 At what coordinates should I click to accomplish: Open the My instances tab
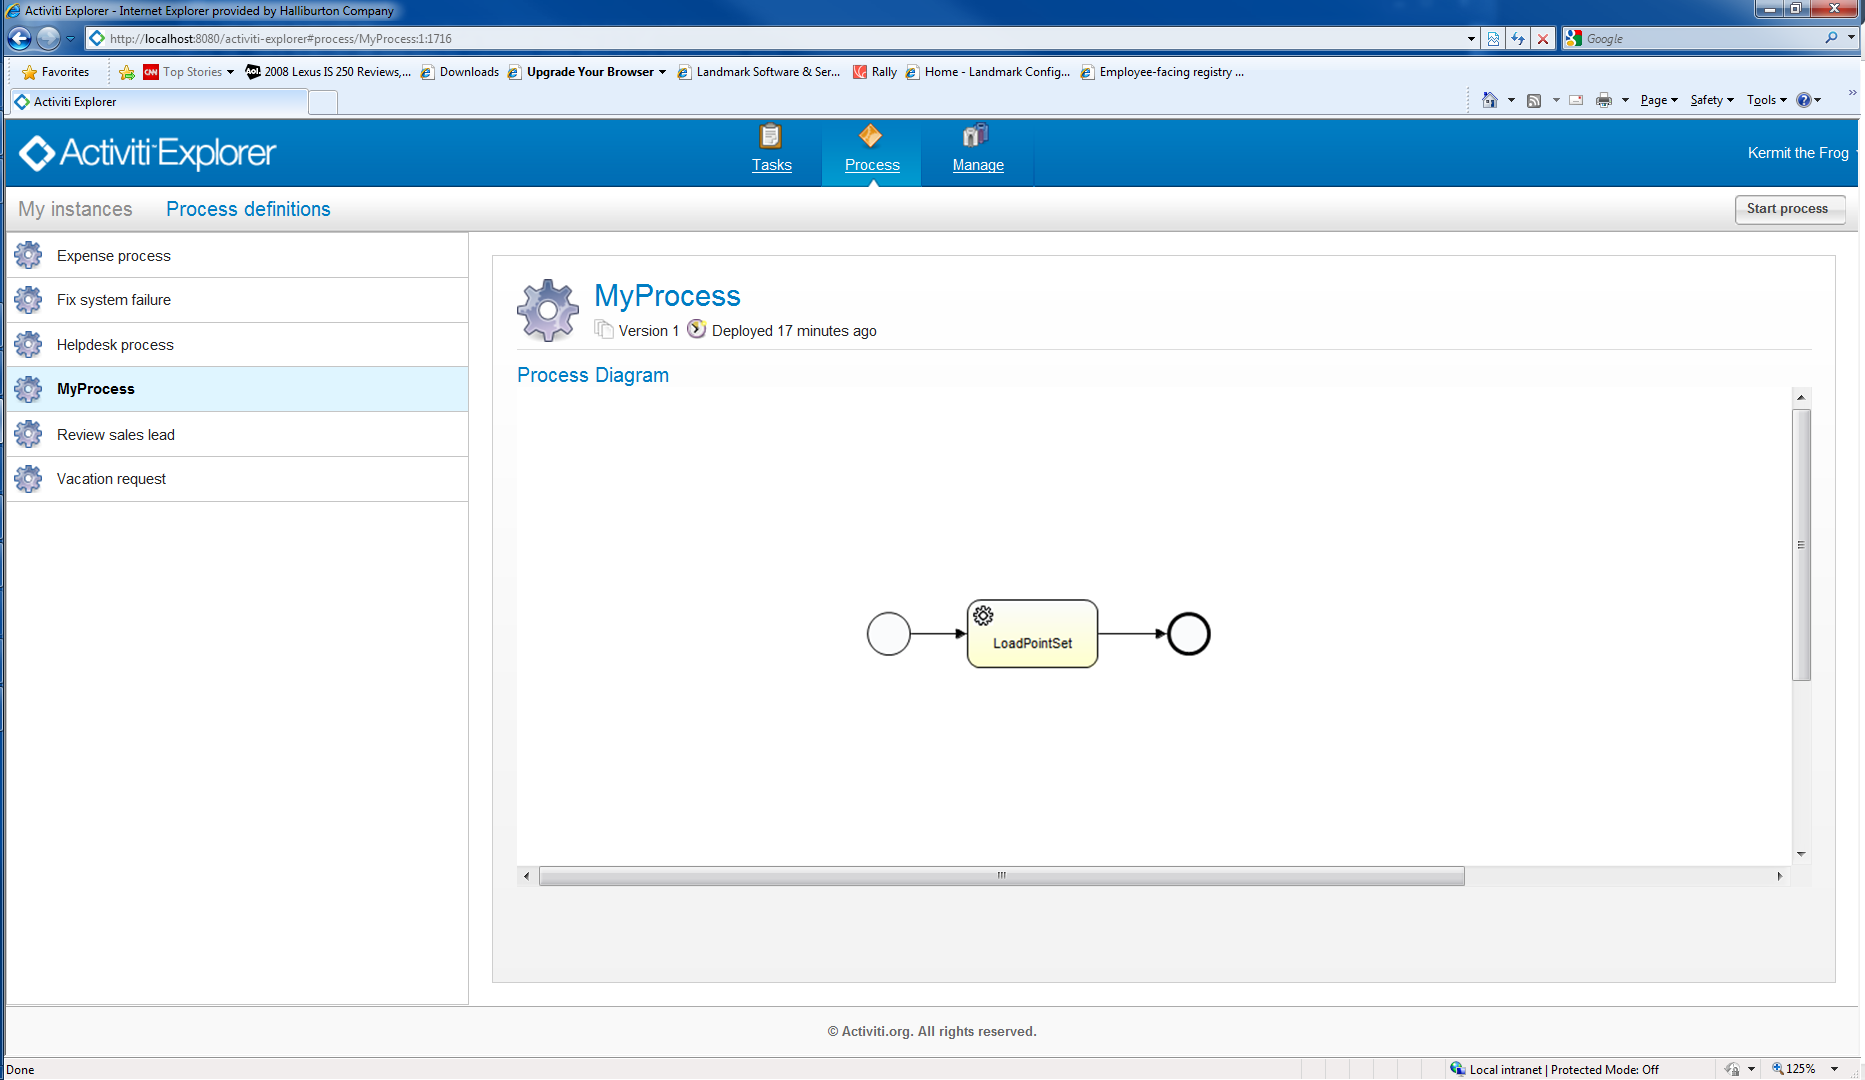(x=75, y=209)
